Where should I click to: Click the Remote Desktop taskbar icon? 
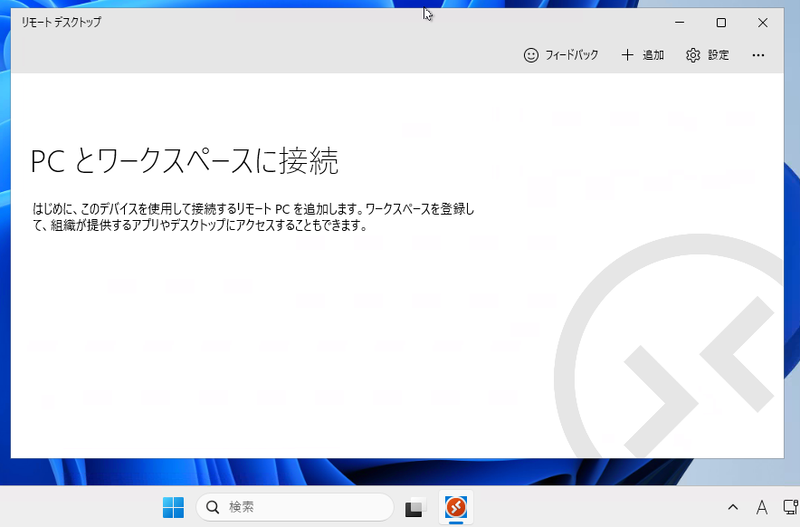(x=456, y=507)
